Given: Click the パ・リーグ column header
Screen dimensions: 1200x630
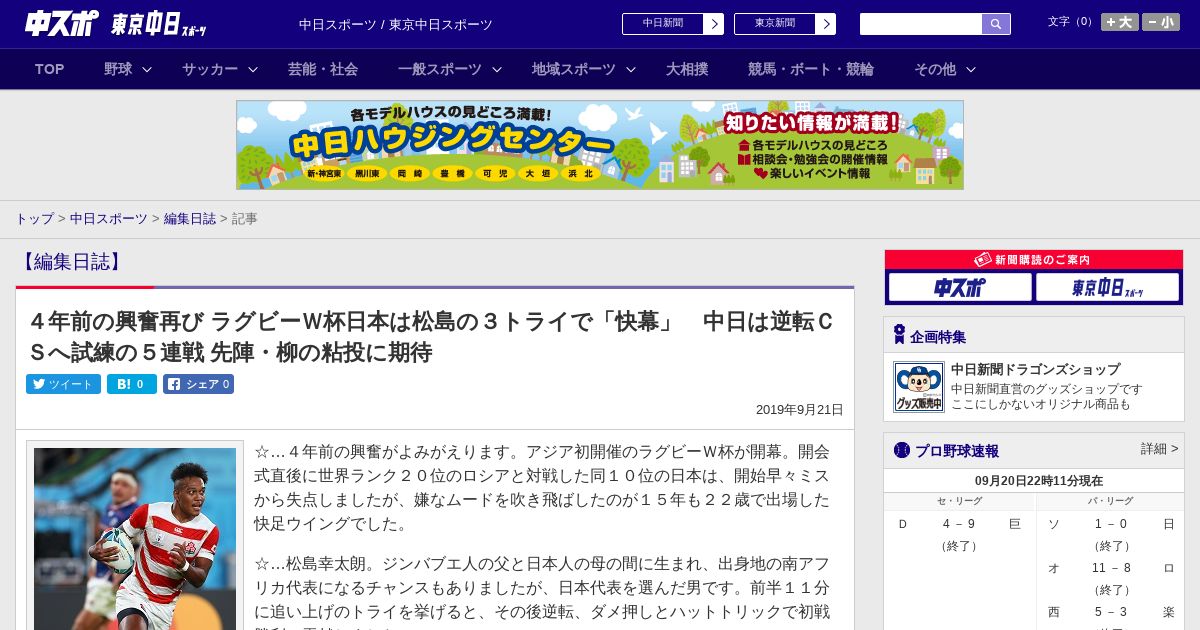Looking at the screenshot, I should tap(1110, 501).
